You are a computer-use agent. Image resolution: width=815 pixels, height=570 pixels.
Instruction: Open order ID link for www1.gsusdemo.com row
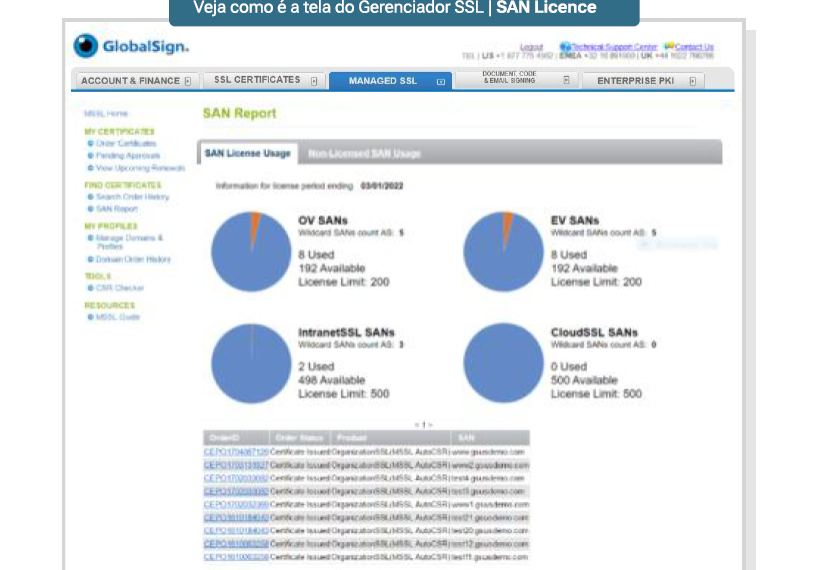tap(236, 505)
